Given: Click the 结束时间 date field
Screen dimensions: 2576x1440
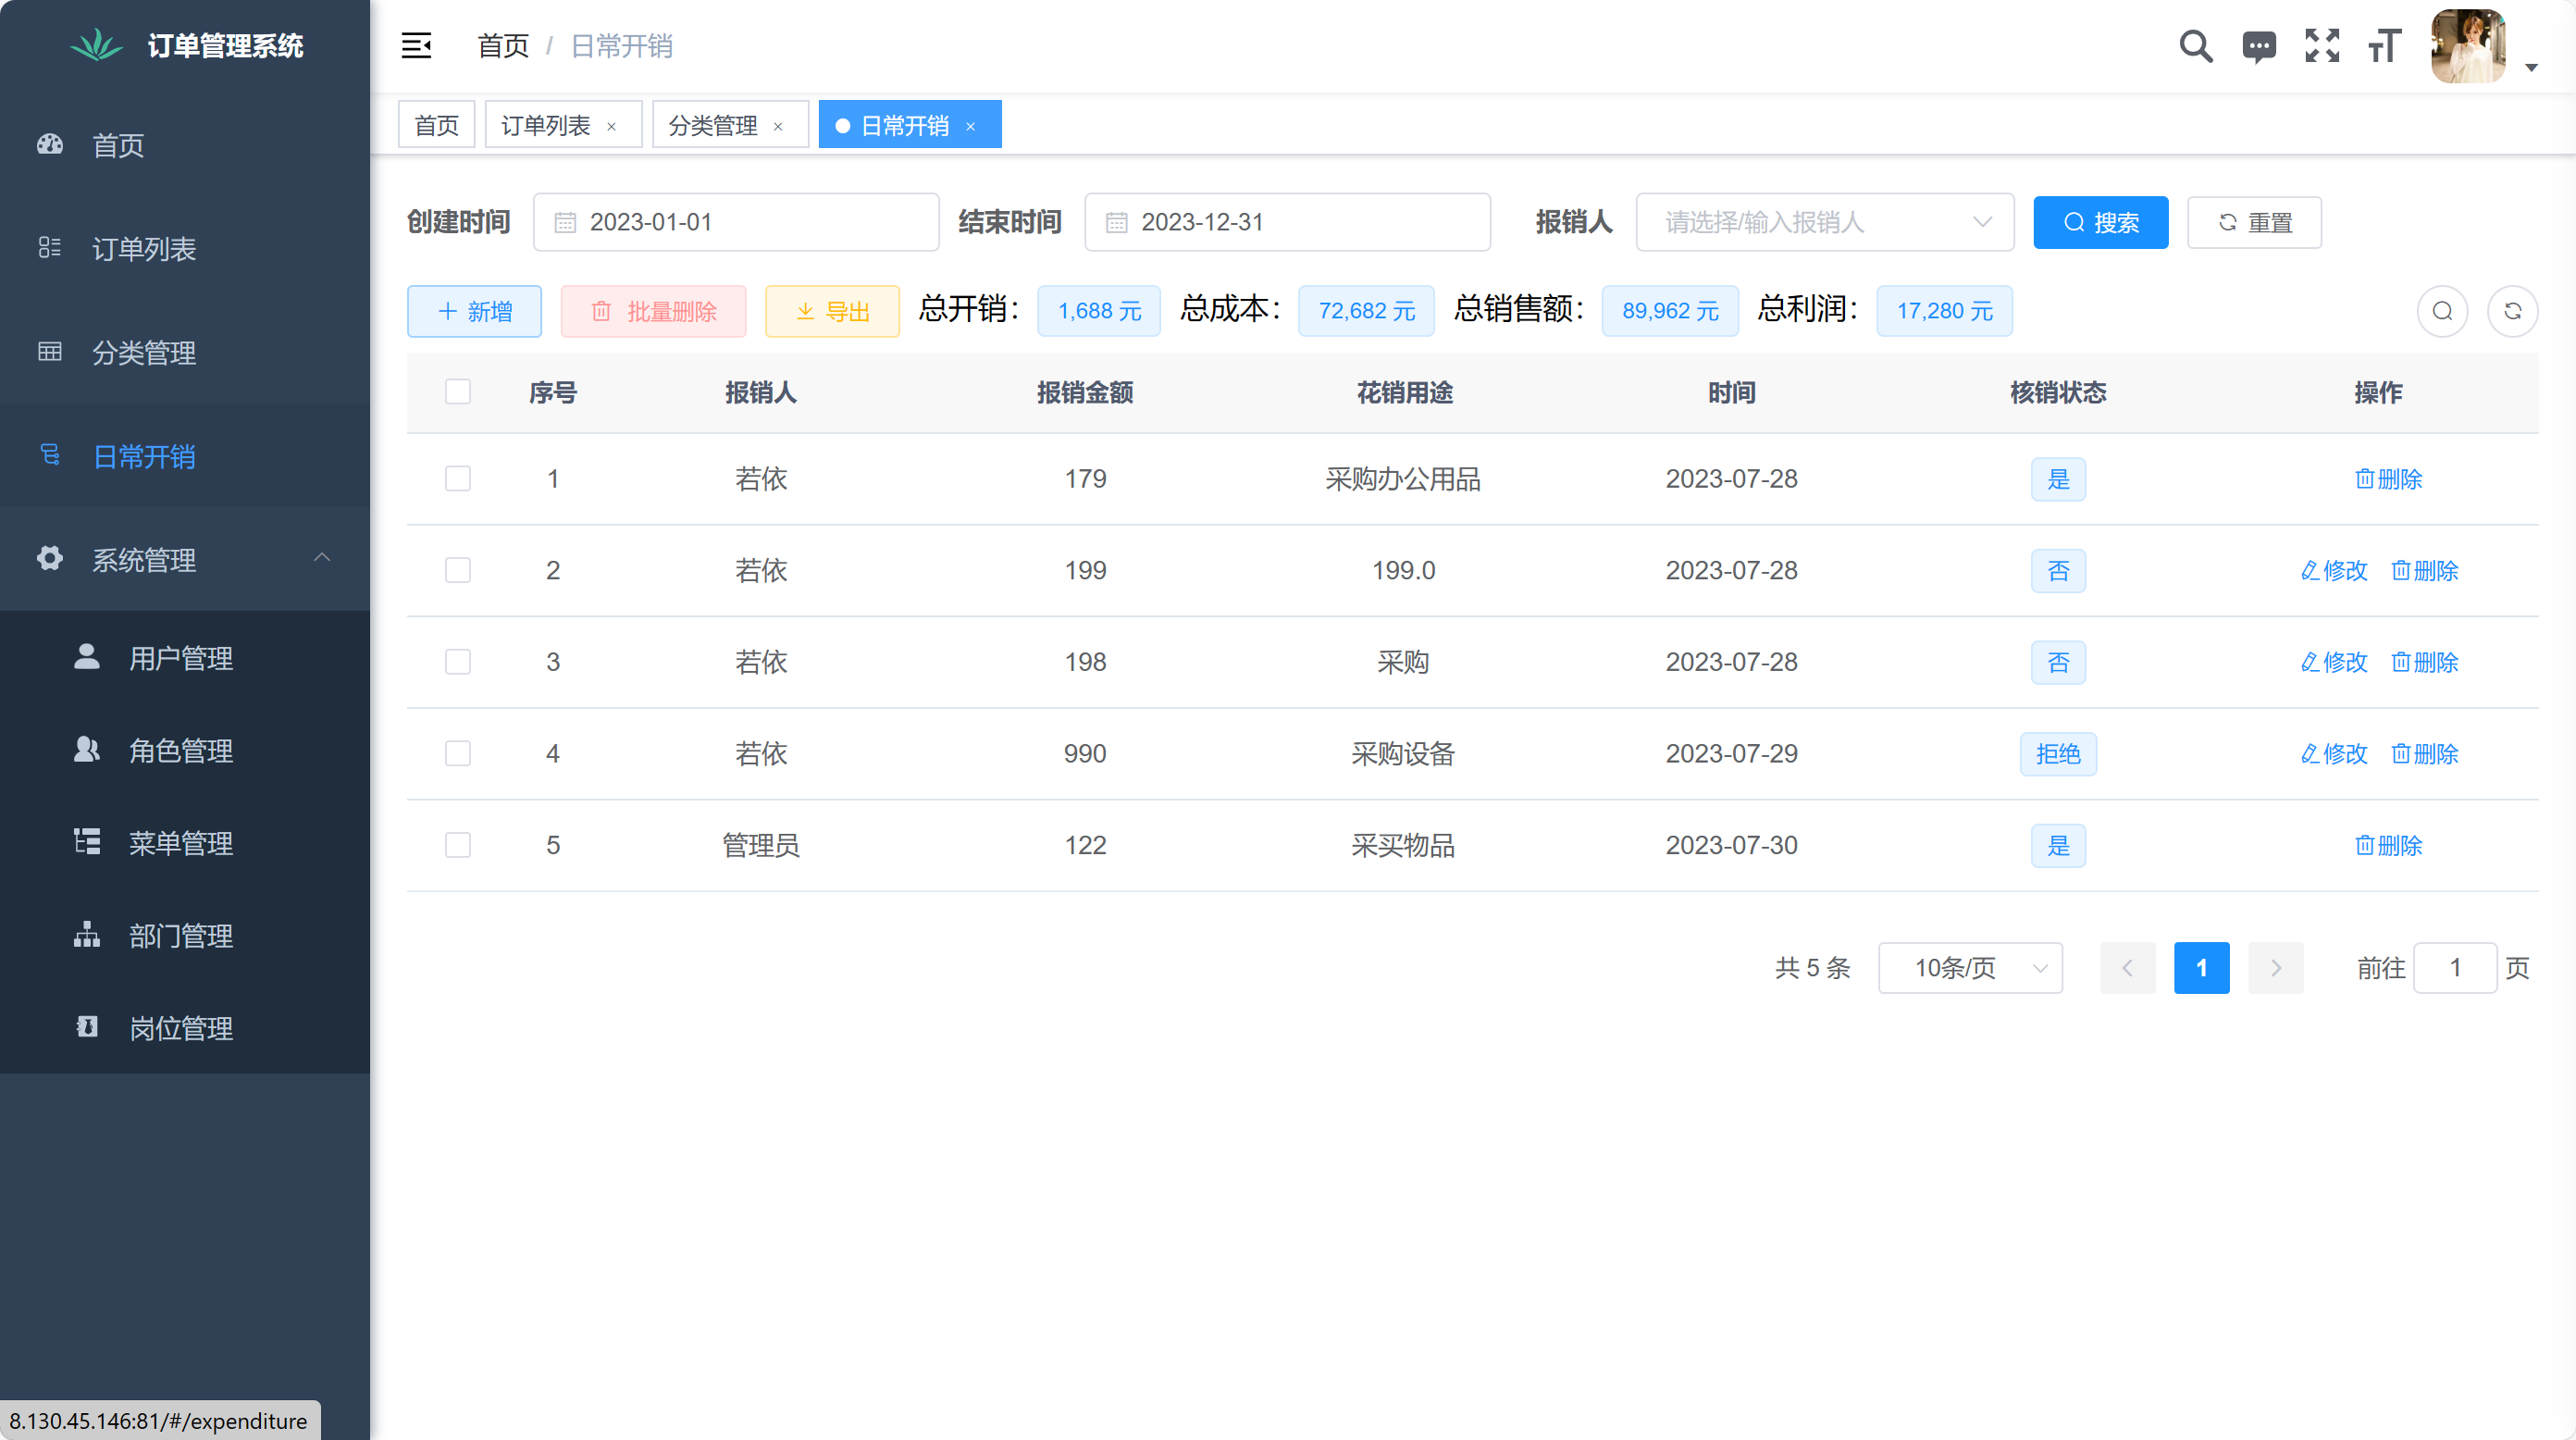Looking at the screenshot, I should click(1288, 222).
